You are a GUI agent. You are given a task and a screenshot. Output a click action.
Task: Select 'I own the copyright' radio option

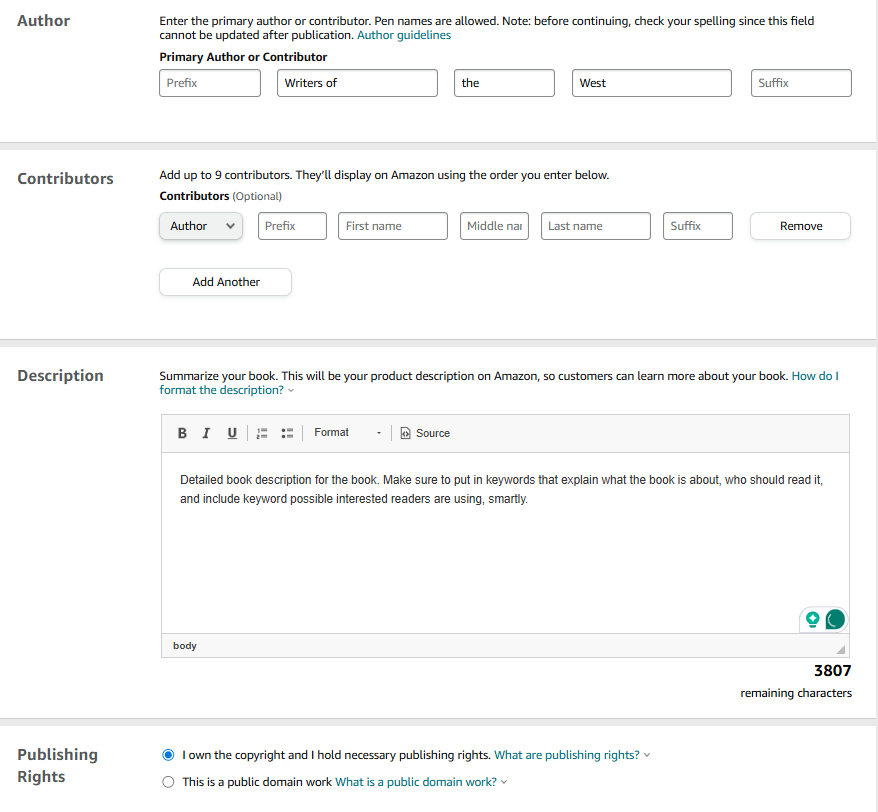168,755
